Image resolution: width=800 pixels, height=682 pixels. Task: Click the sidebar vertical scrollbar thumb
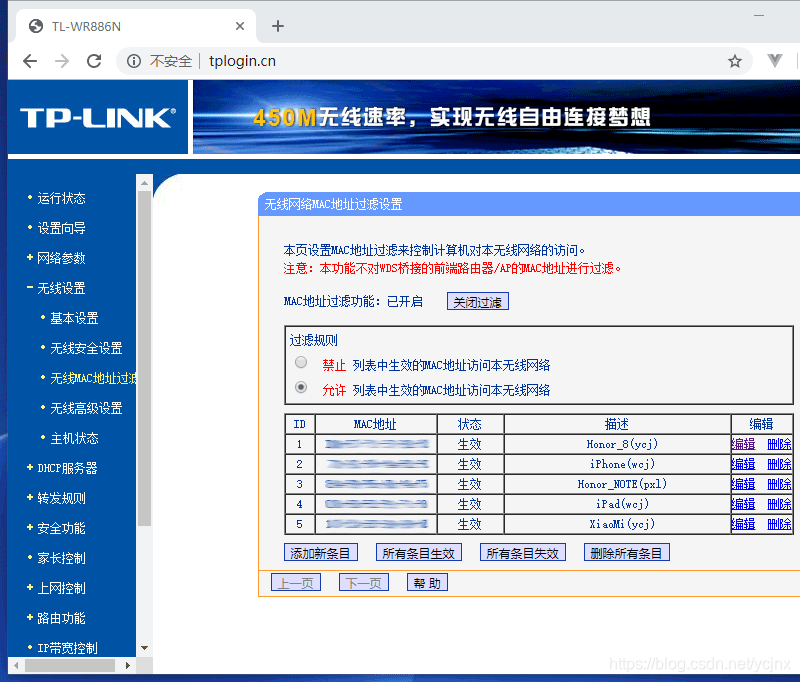[144, 358]
